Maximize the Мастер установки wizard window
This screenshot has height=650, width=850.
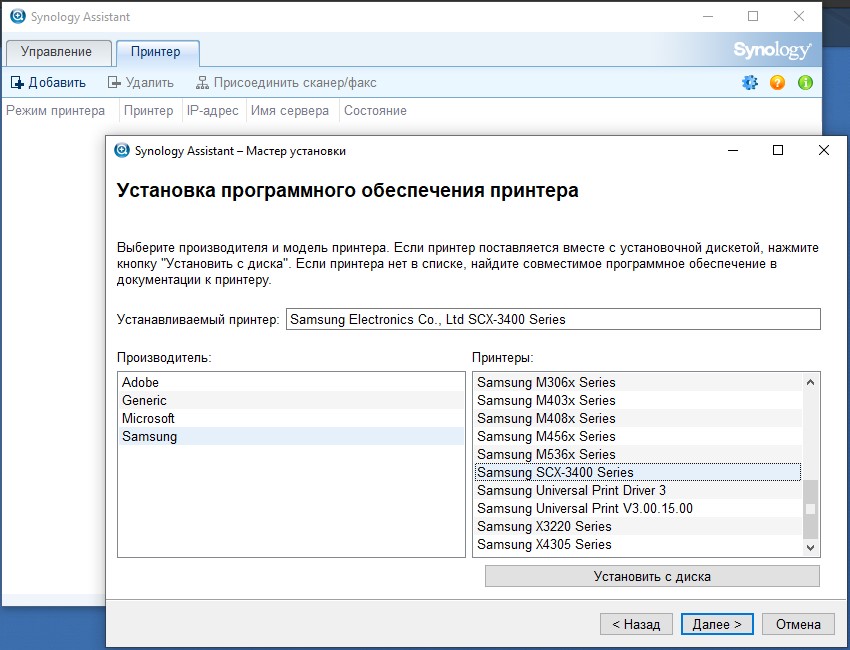(778, 150)
